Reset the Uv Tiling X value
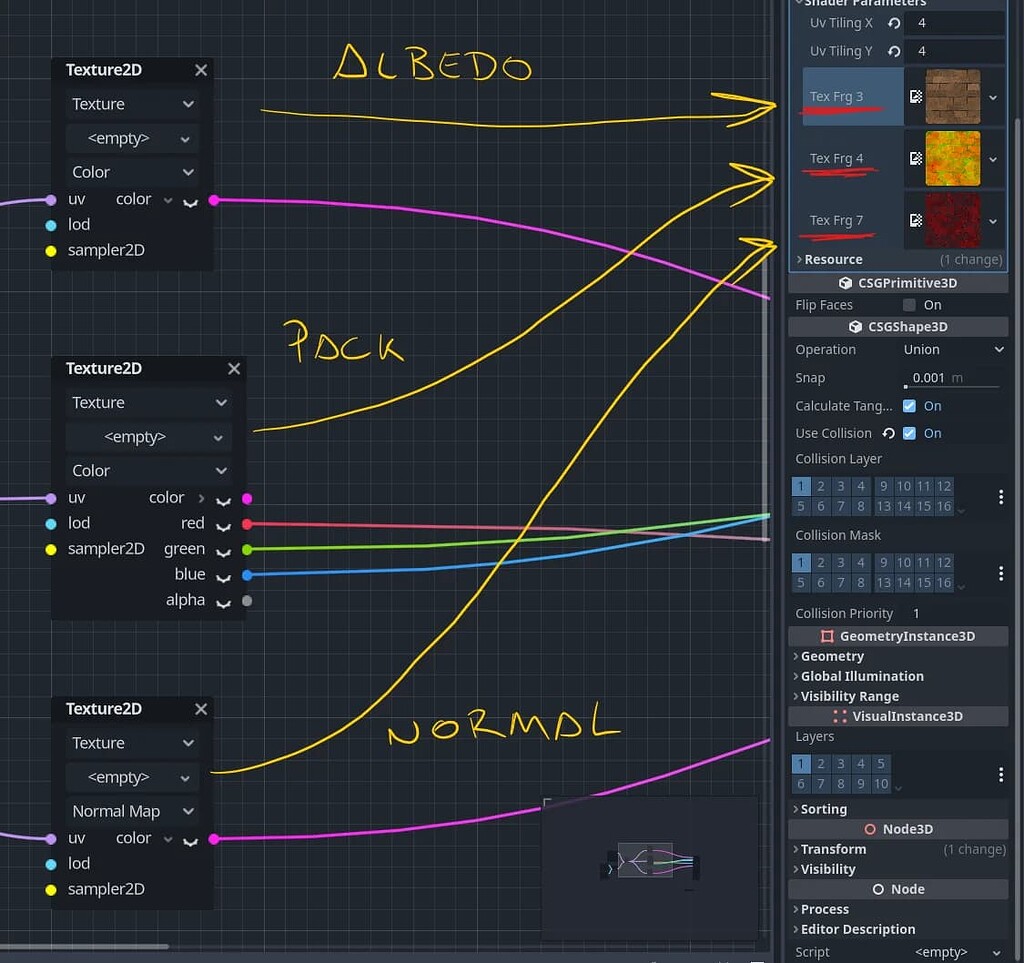The height and width of the screenshot is (963, 1024). point(894,23)
